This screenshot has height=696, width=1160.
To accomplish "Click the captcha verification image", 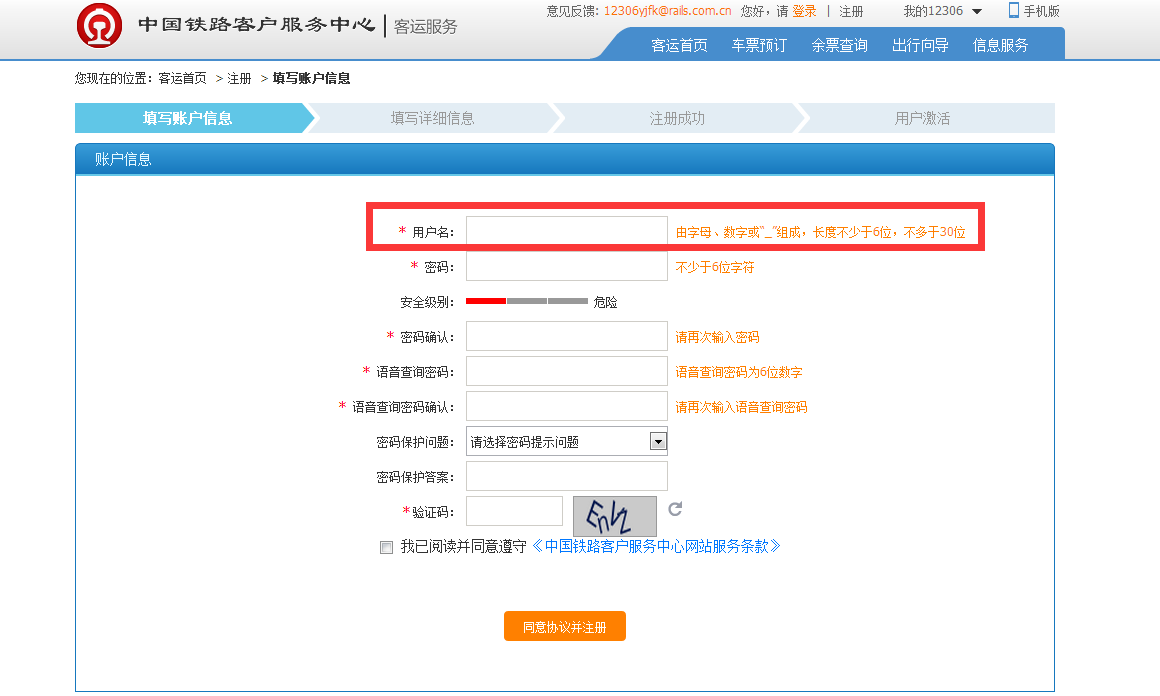I will tap(614, 516).
